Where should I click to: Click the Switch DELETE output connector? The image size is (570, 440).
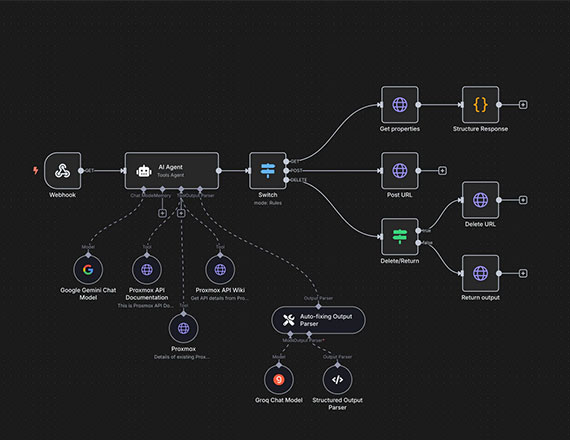[x=286, y=180]
